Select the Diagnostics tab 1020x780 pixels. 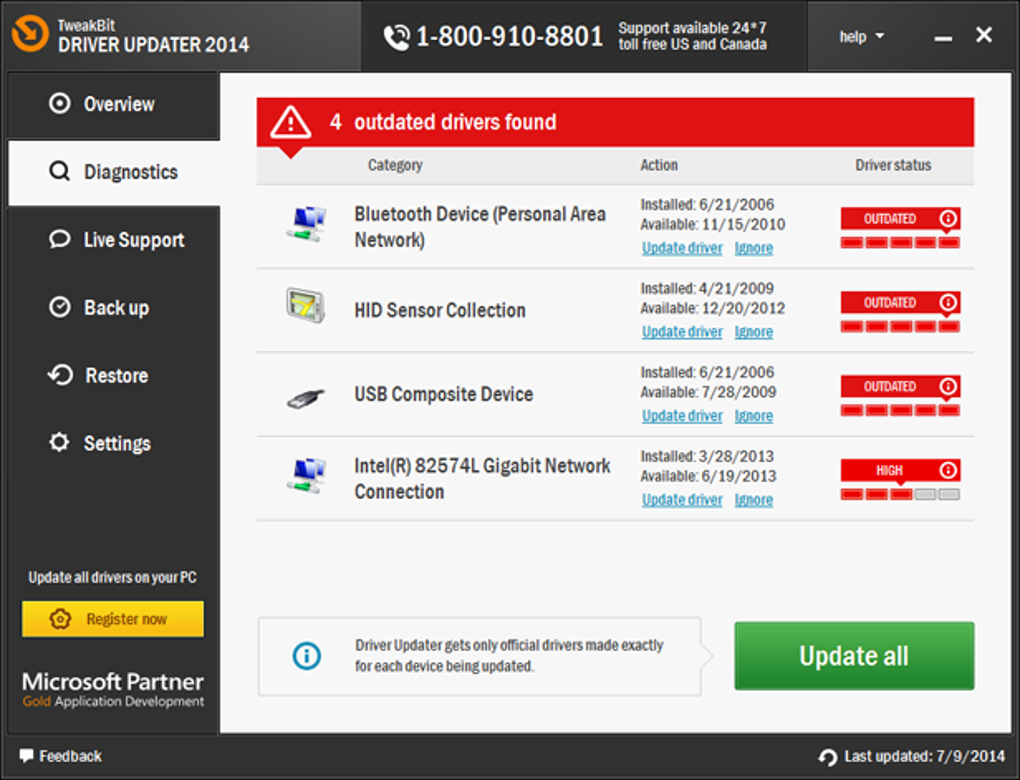(114, 172)
